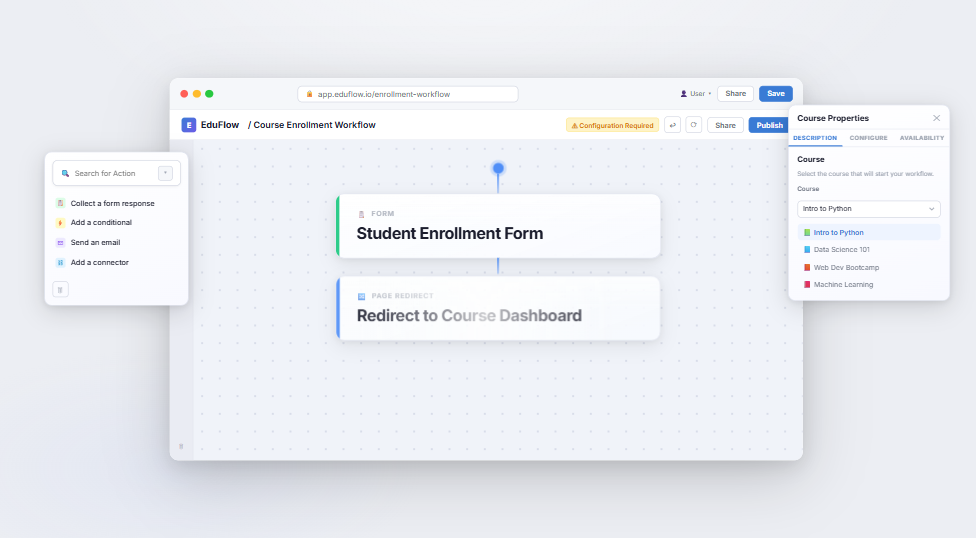Click the Configuration Required badge

(612, 125)
